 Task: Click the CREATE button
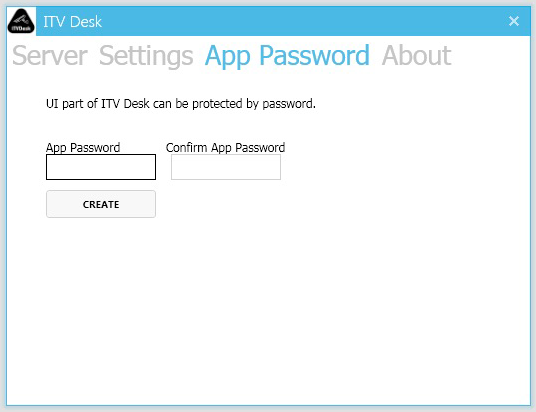[x=101, y=204]
